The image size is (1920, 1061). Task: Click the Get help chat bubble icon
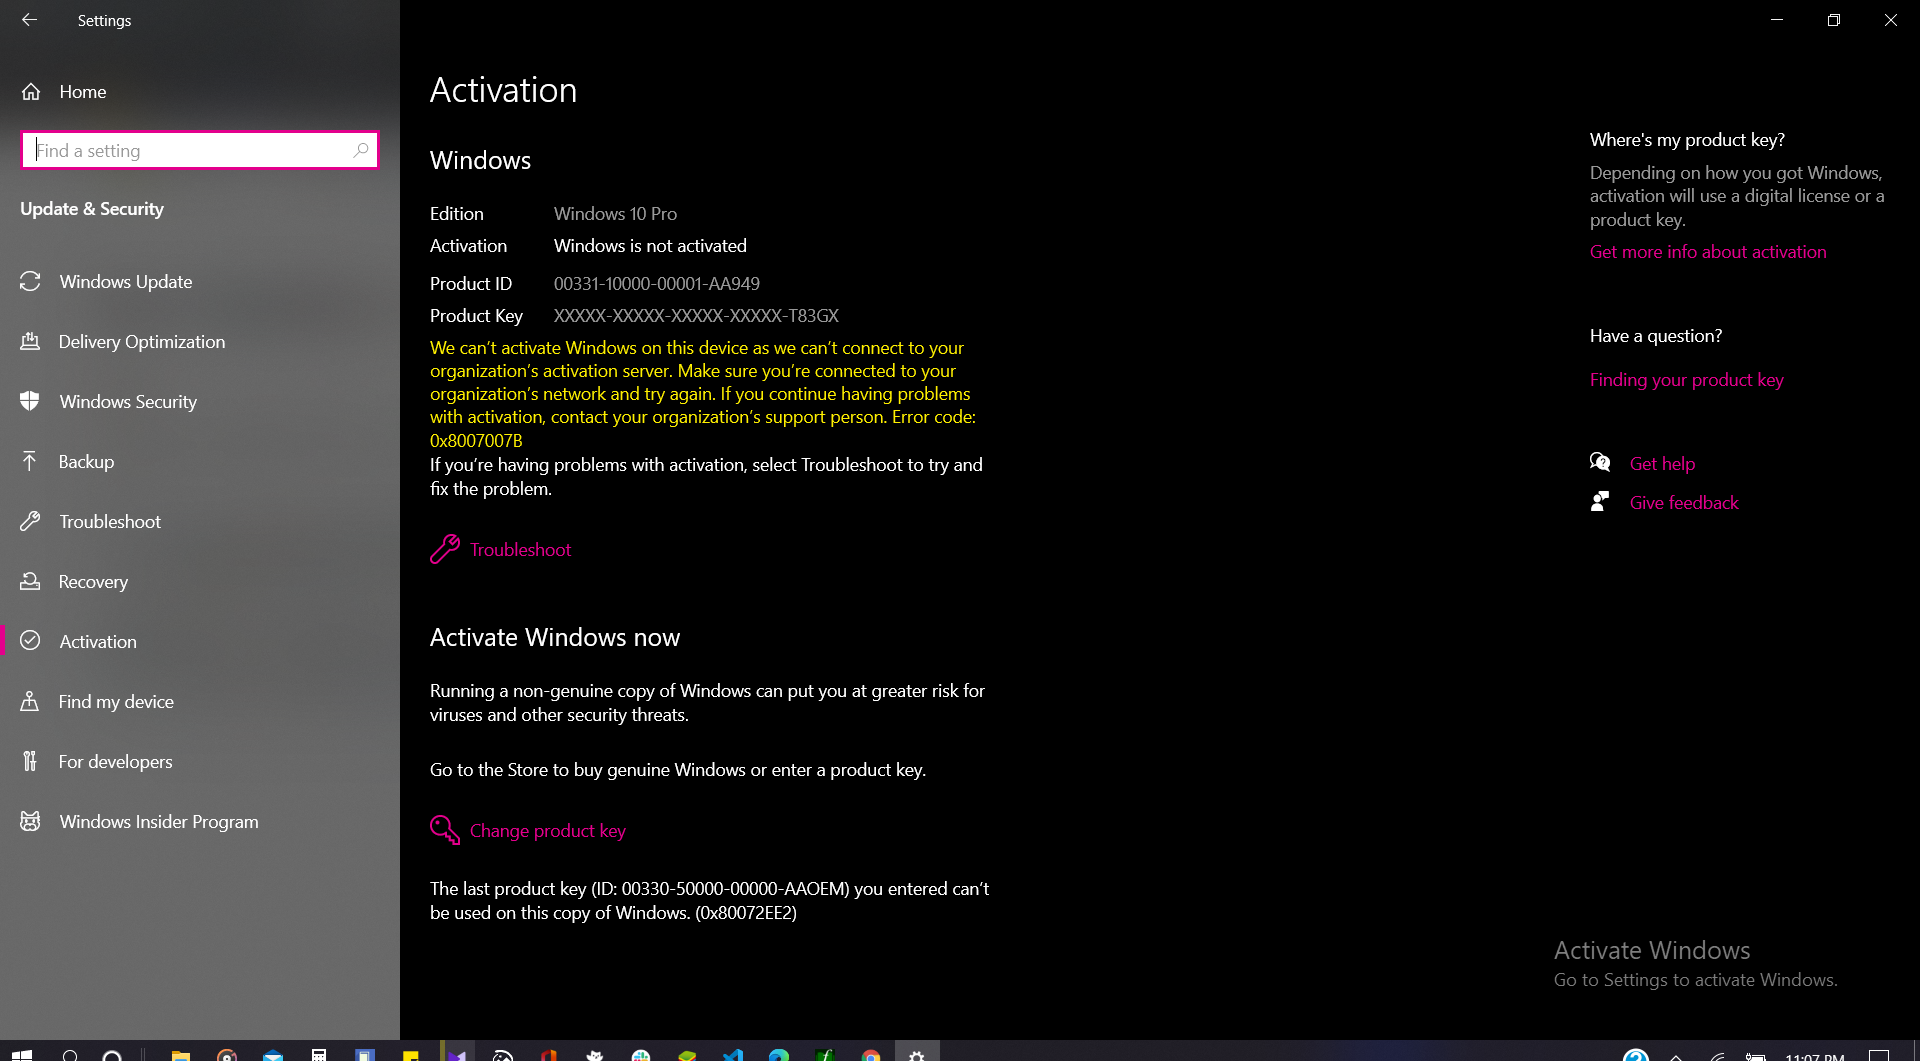coord(1600,462)
